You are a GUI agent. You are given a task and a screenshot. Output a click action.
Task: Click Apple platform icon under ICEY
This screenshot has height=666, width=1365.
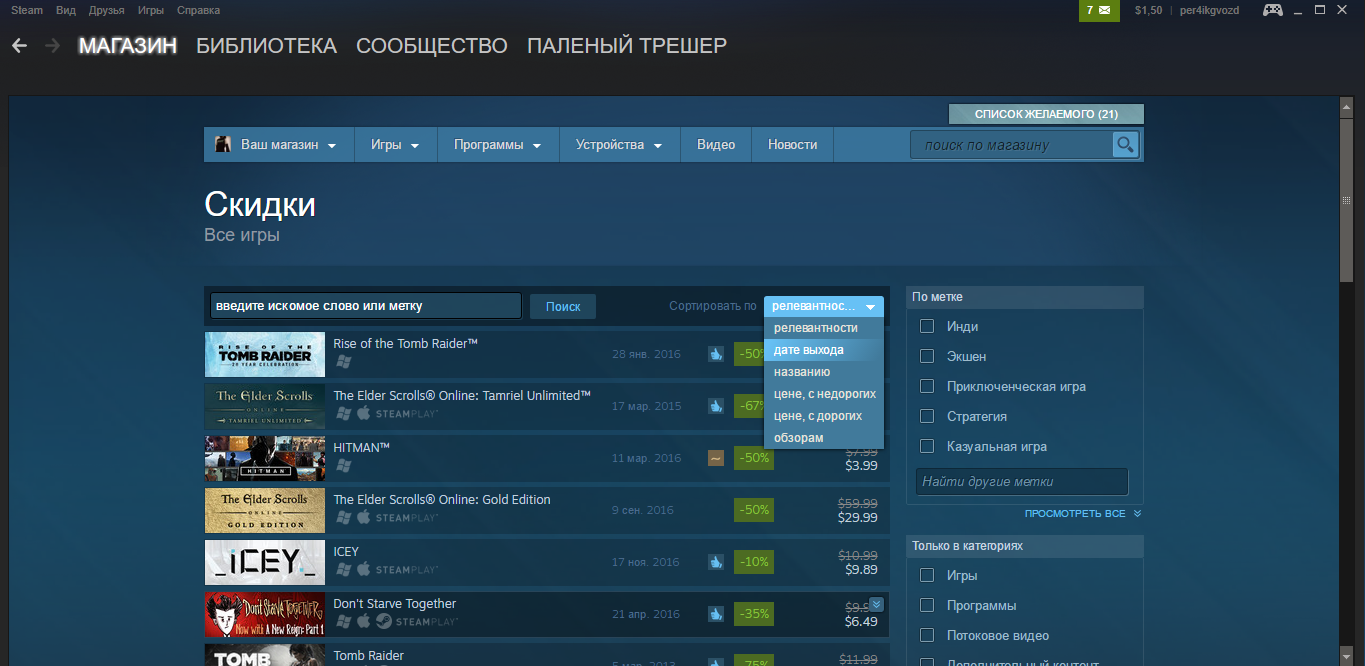click(364, 569)
